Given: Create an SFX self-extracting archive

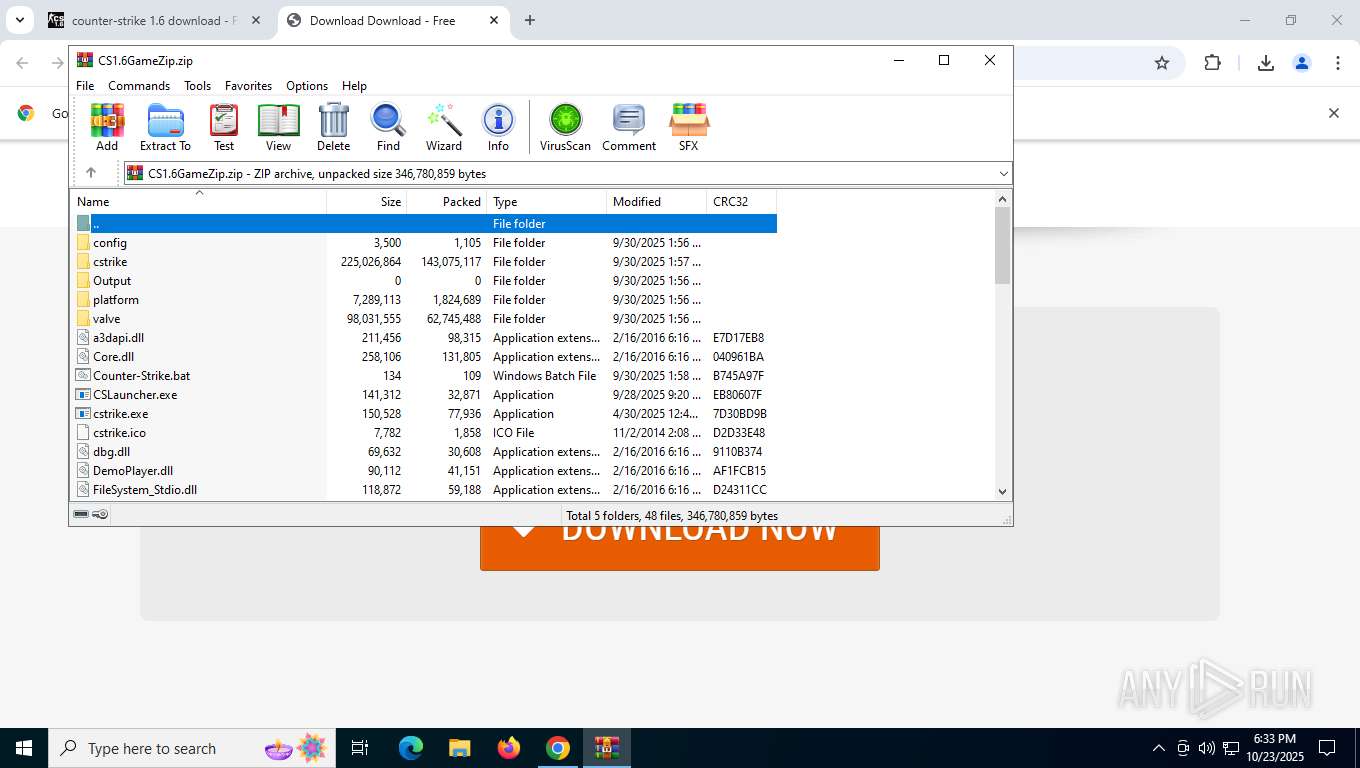Looking at the screenshot, I should (x=688, y=127).
